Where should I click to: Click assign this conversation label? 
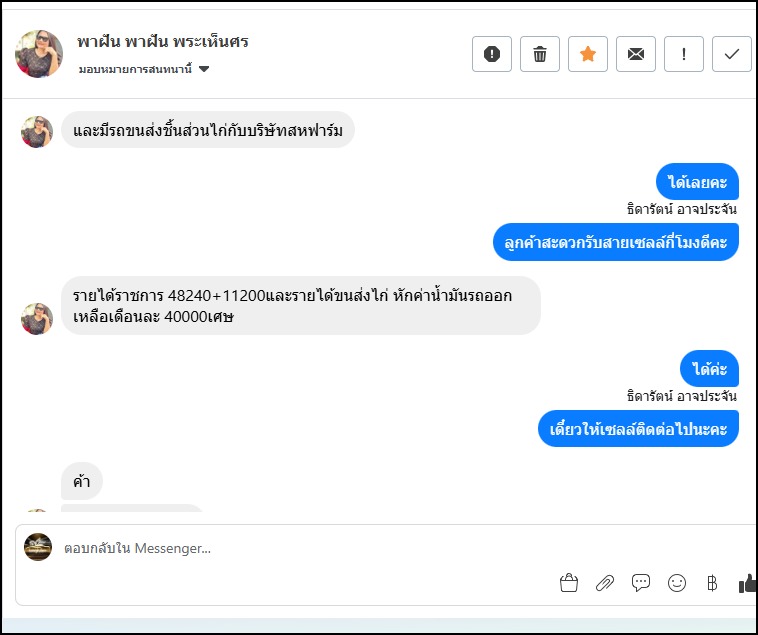point(136,69)
